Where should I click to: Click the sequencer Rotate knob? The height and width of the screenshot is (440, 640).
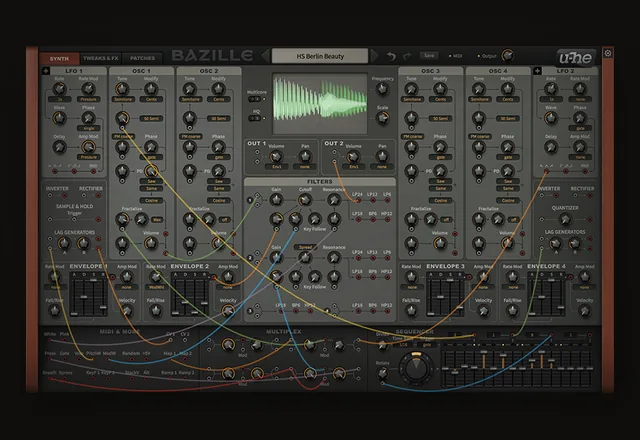click(x=382, y=373)
